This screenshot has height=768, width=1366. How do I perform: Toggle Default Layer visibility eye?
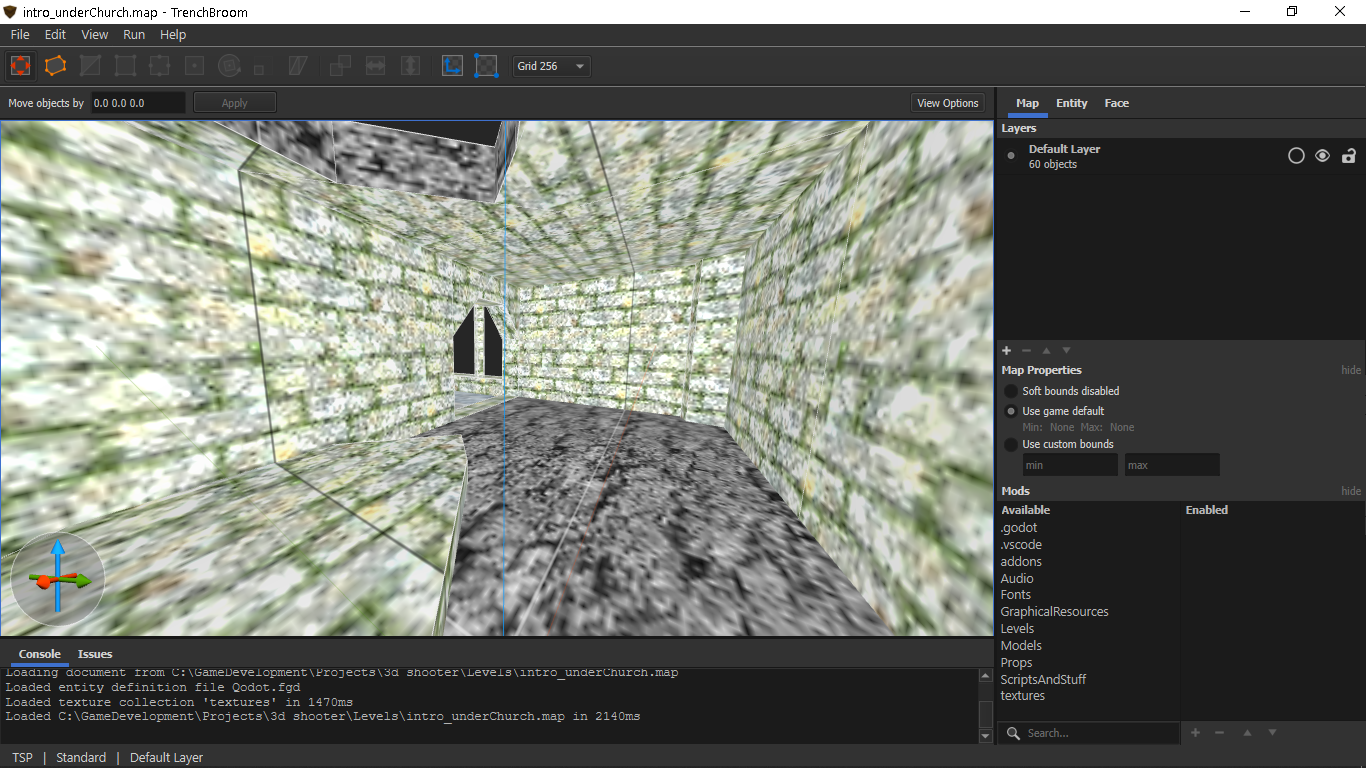[1322, 156]
